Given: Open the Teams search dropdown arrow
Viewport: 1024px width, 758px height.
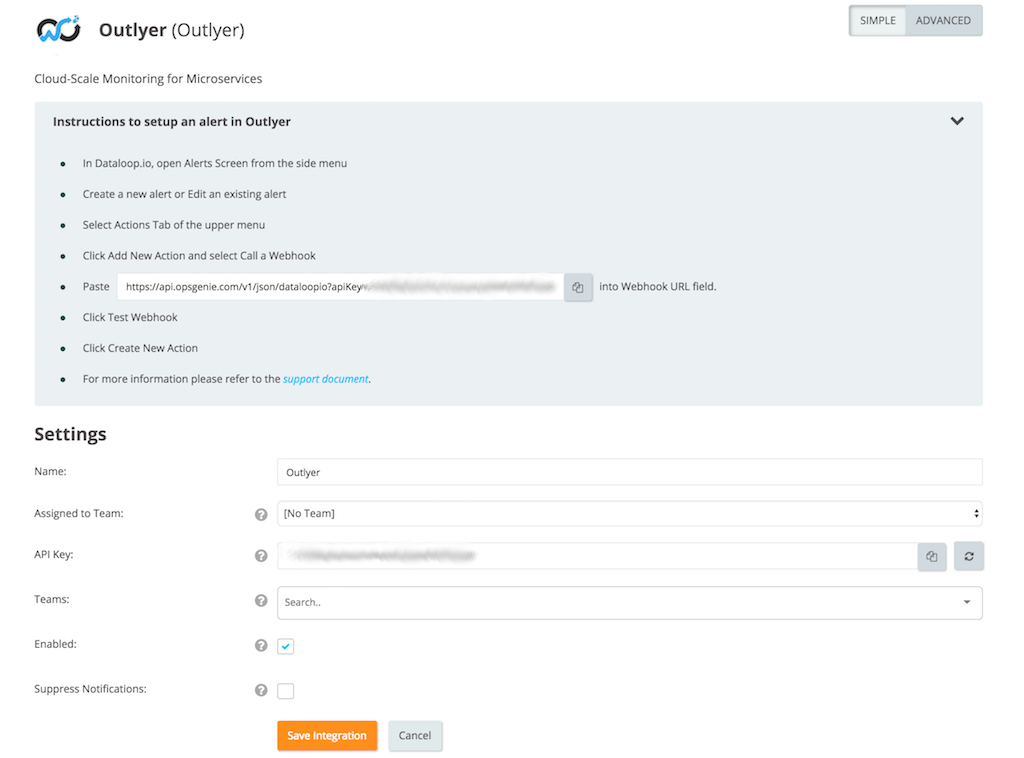Looking at the screenshot, I should [967, 602].
